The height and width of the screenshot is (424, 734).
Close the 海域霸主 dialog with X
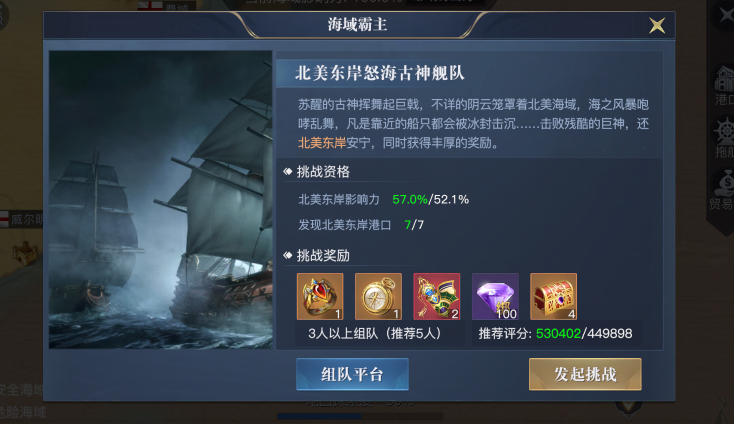[657, 25]
